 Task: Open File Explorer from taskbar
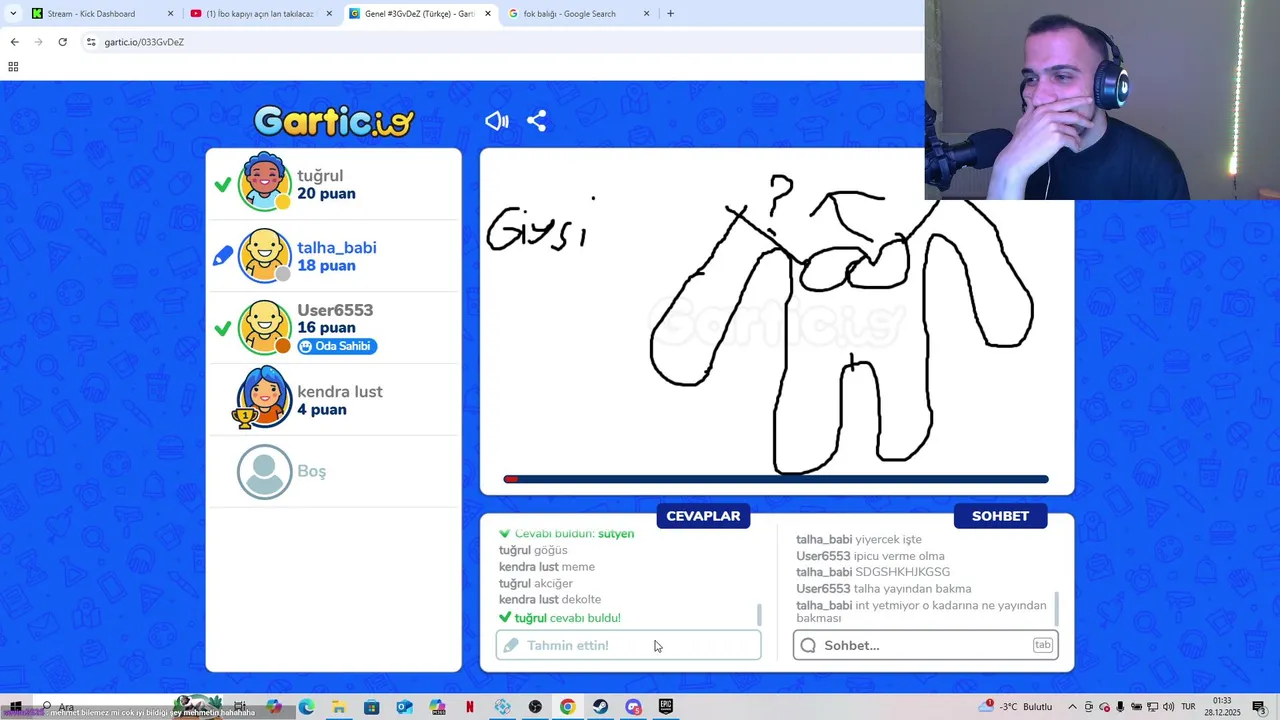[x=339, y=707]
